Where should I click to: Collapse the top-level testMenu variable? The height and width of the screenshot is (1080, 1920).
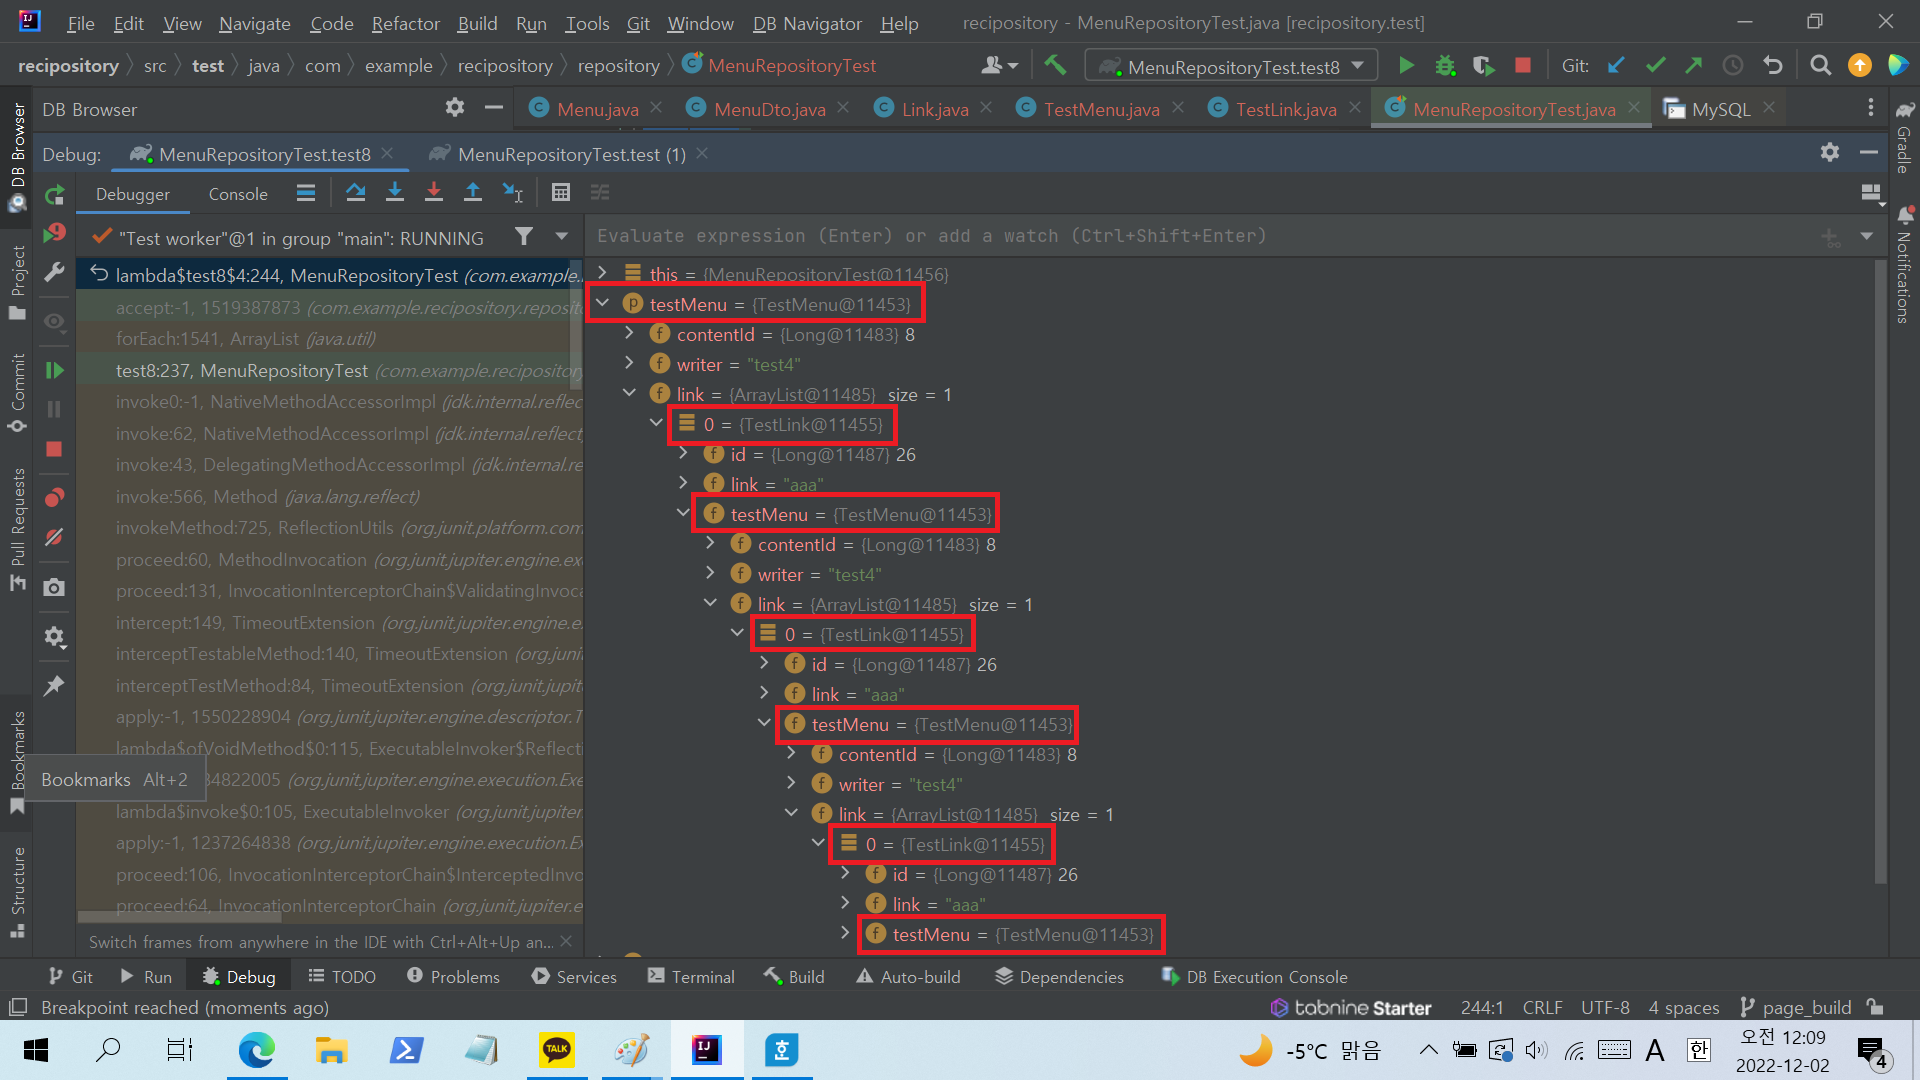coord(602,303)
